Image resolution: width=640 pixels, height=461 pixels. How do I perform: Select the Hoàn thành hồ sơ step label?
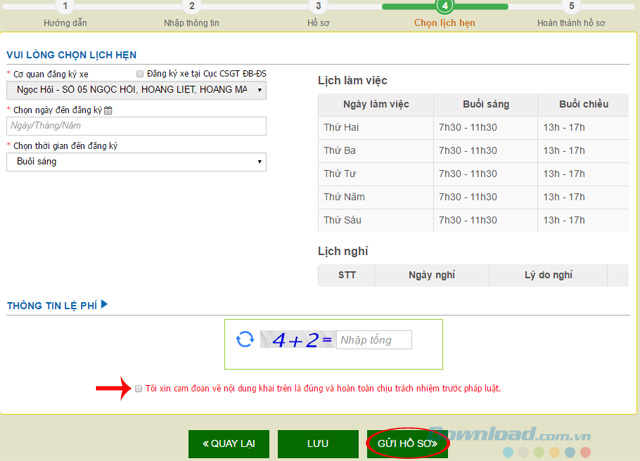[571, 21]
